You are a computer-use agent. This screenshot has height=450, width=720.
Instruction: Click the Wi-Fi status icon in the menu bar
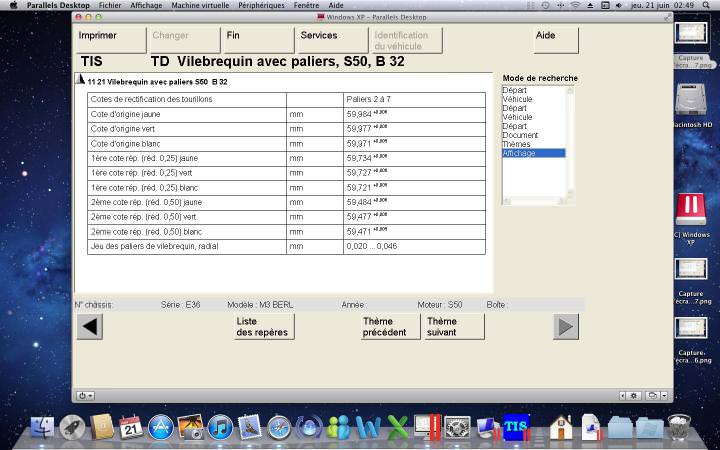click(x=575, y=6)
